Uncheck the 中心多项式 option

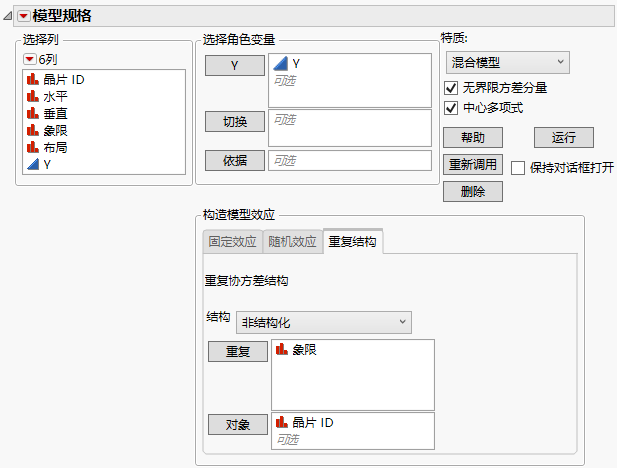(x=451, y=108)
